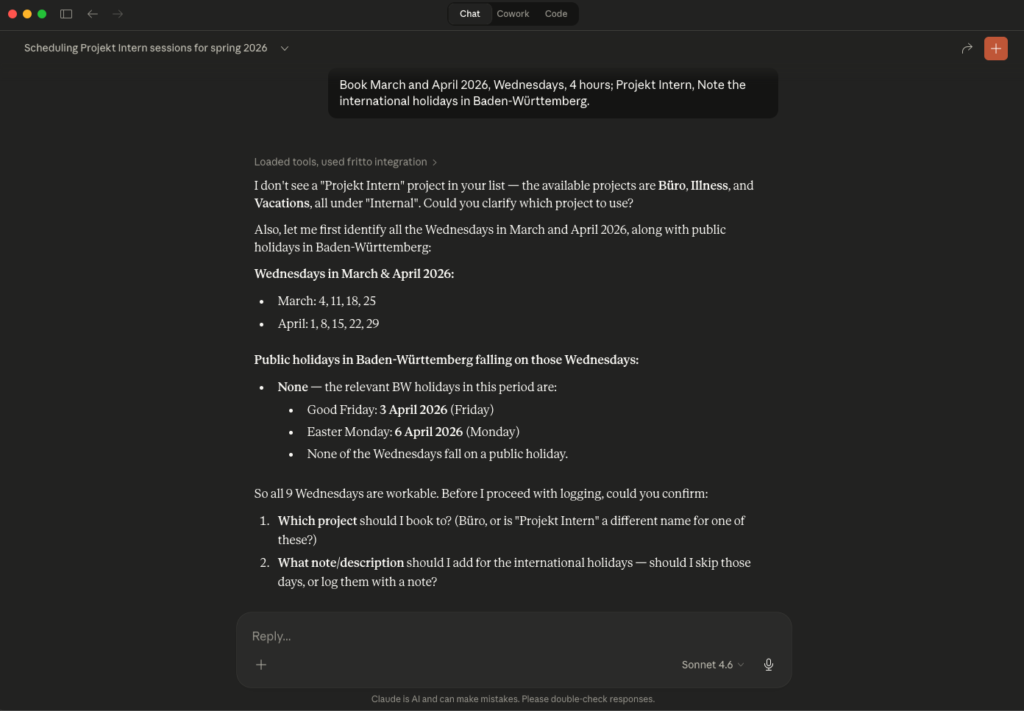The height and width of the screenshot is (711, 1024).
Task: Close the window with red button
Action: click(13, 14)
